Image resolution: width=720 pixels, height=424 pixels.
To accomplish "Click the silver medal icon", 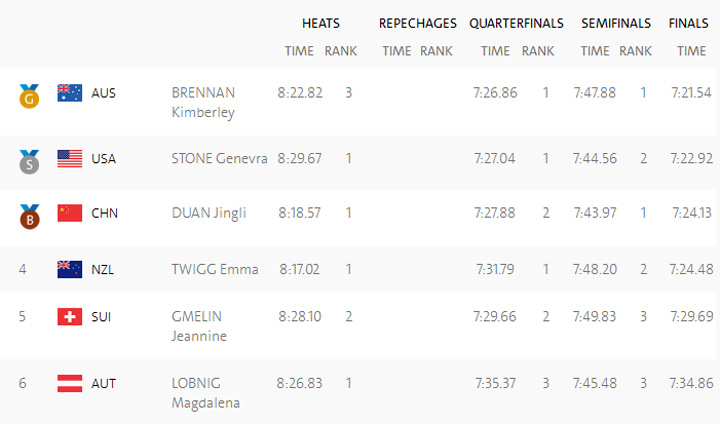I will (x=28, y=160).
